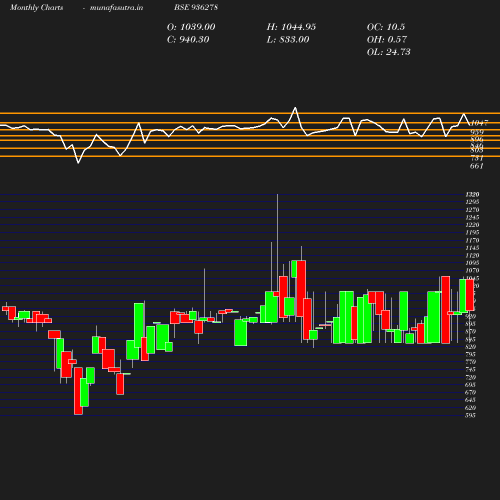This screenshot has width=500, height=500.
Task: Click the 670 price axis label
Action: (x=470, y=393)
